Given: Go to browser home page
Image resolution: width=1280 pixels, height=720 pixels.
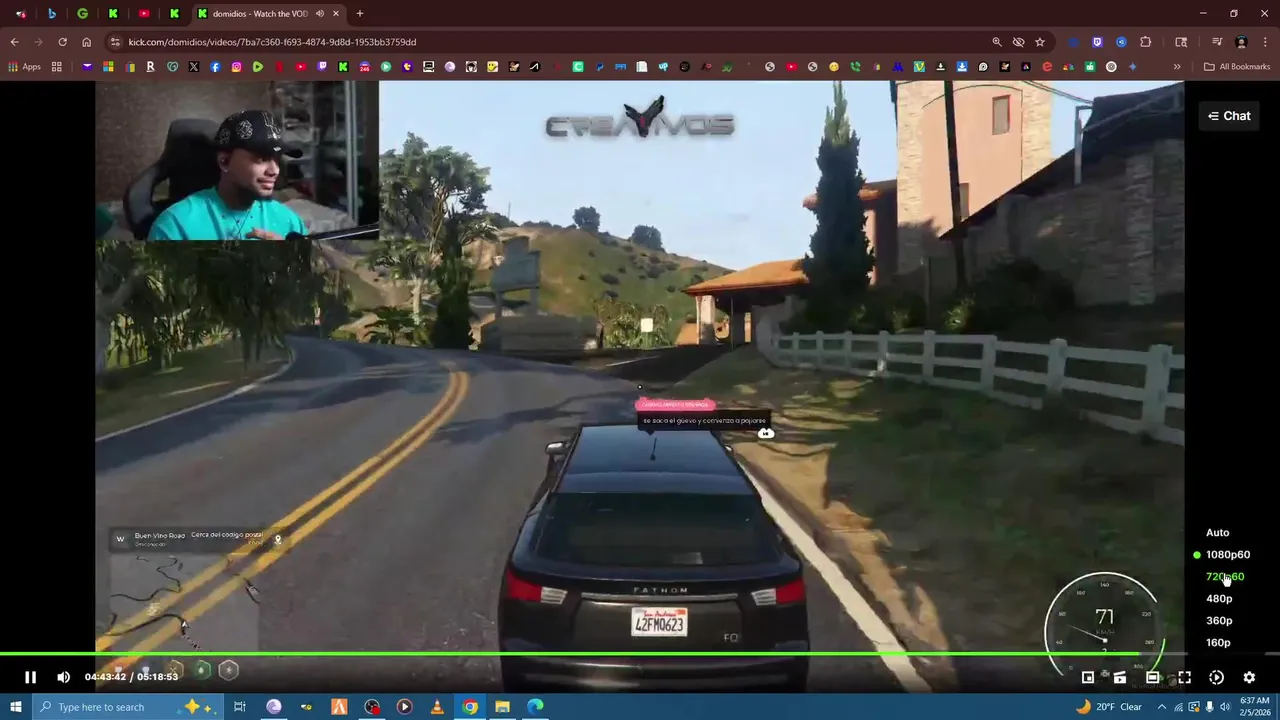Looking at the screenshot, I should [x=87, y=42].
